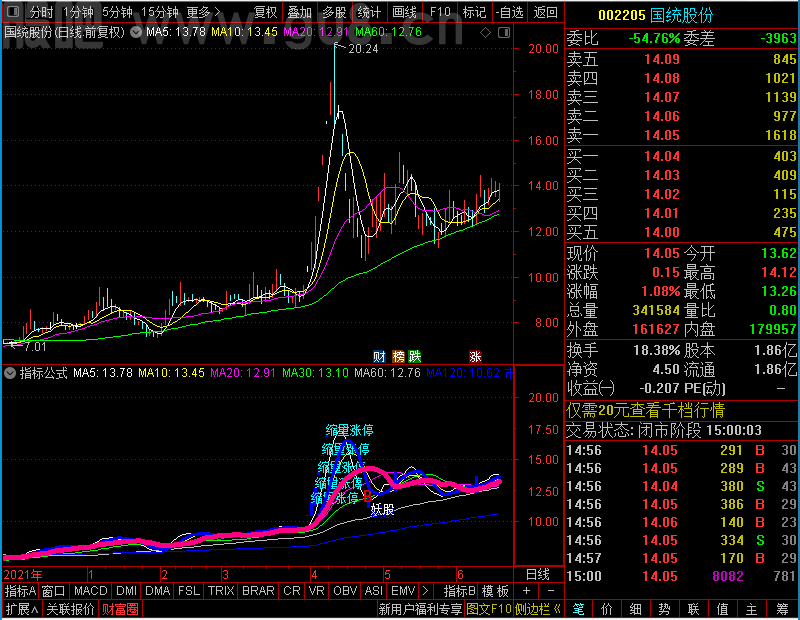Select the 指标A tab
800x620 pixels.
point(20,591)
